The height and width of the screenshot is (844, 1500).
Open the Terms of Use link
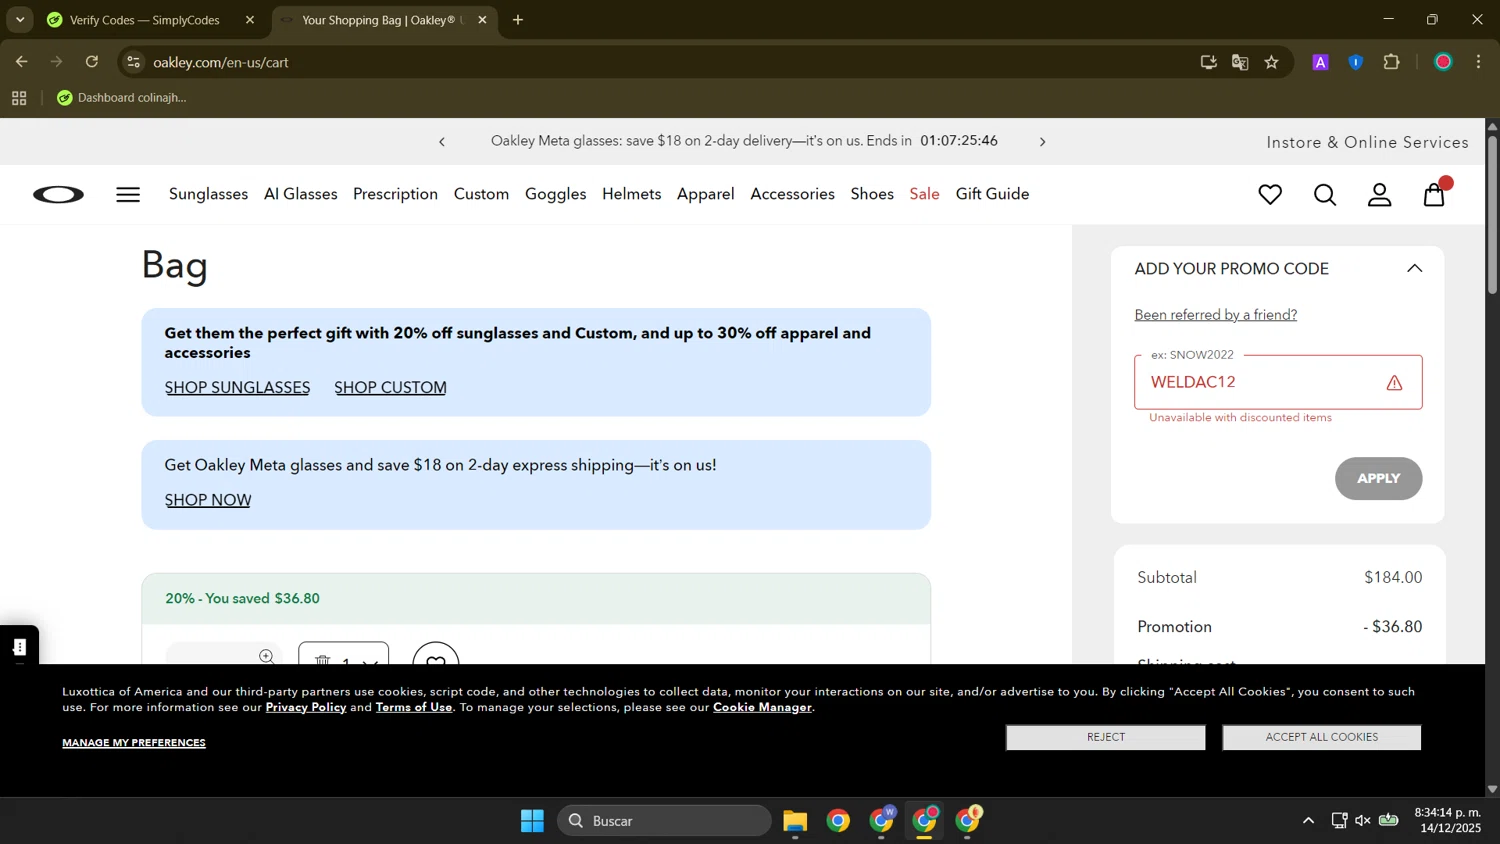[414, 707]
